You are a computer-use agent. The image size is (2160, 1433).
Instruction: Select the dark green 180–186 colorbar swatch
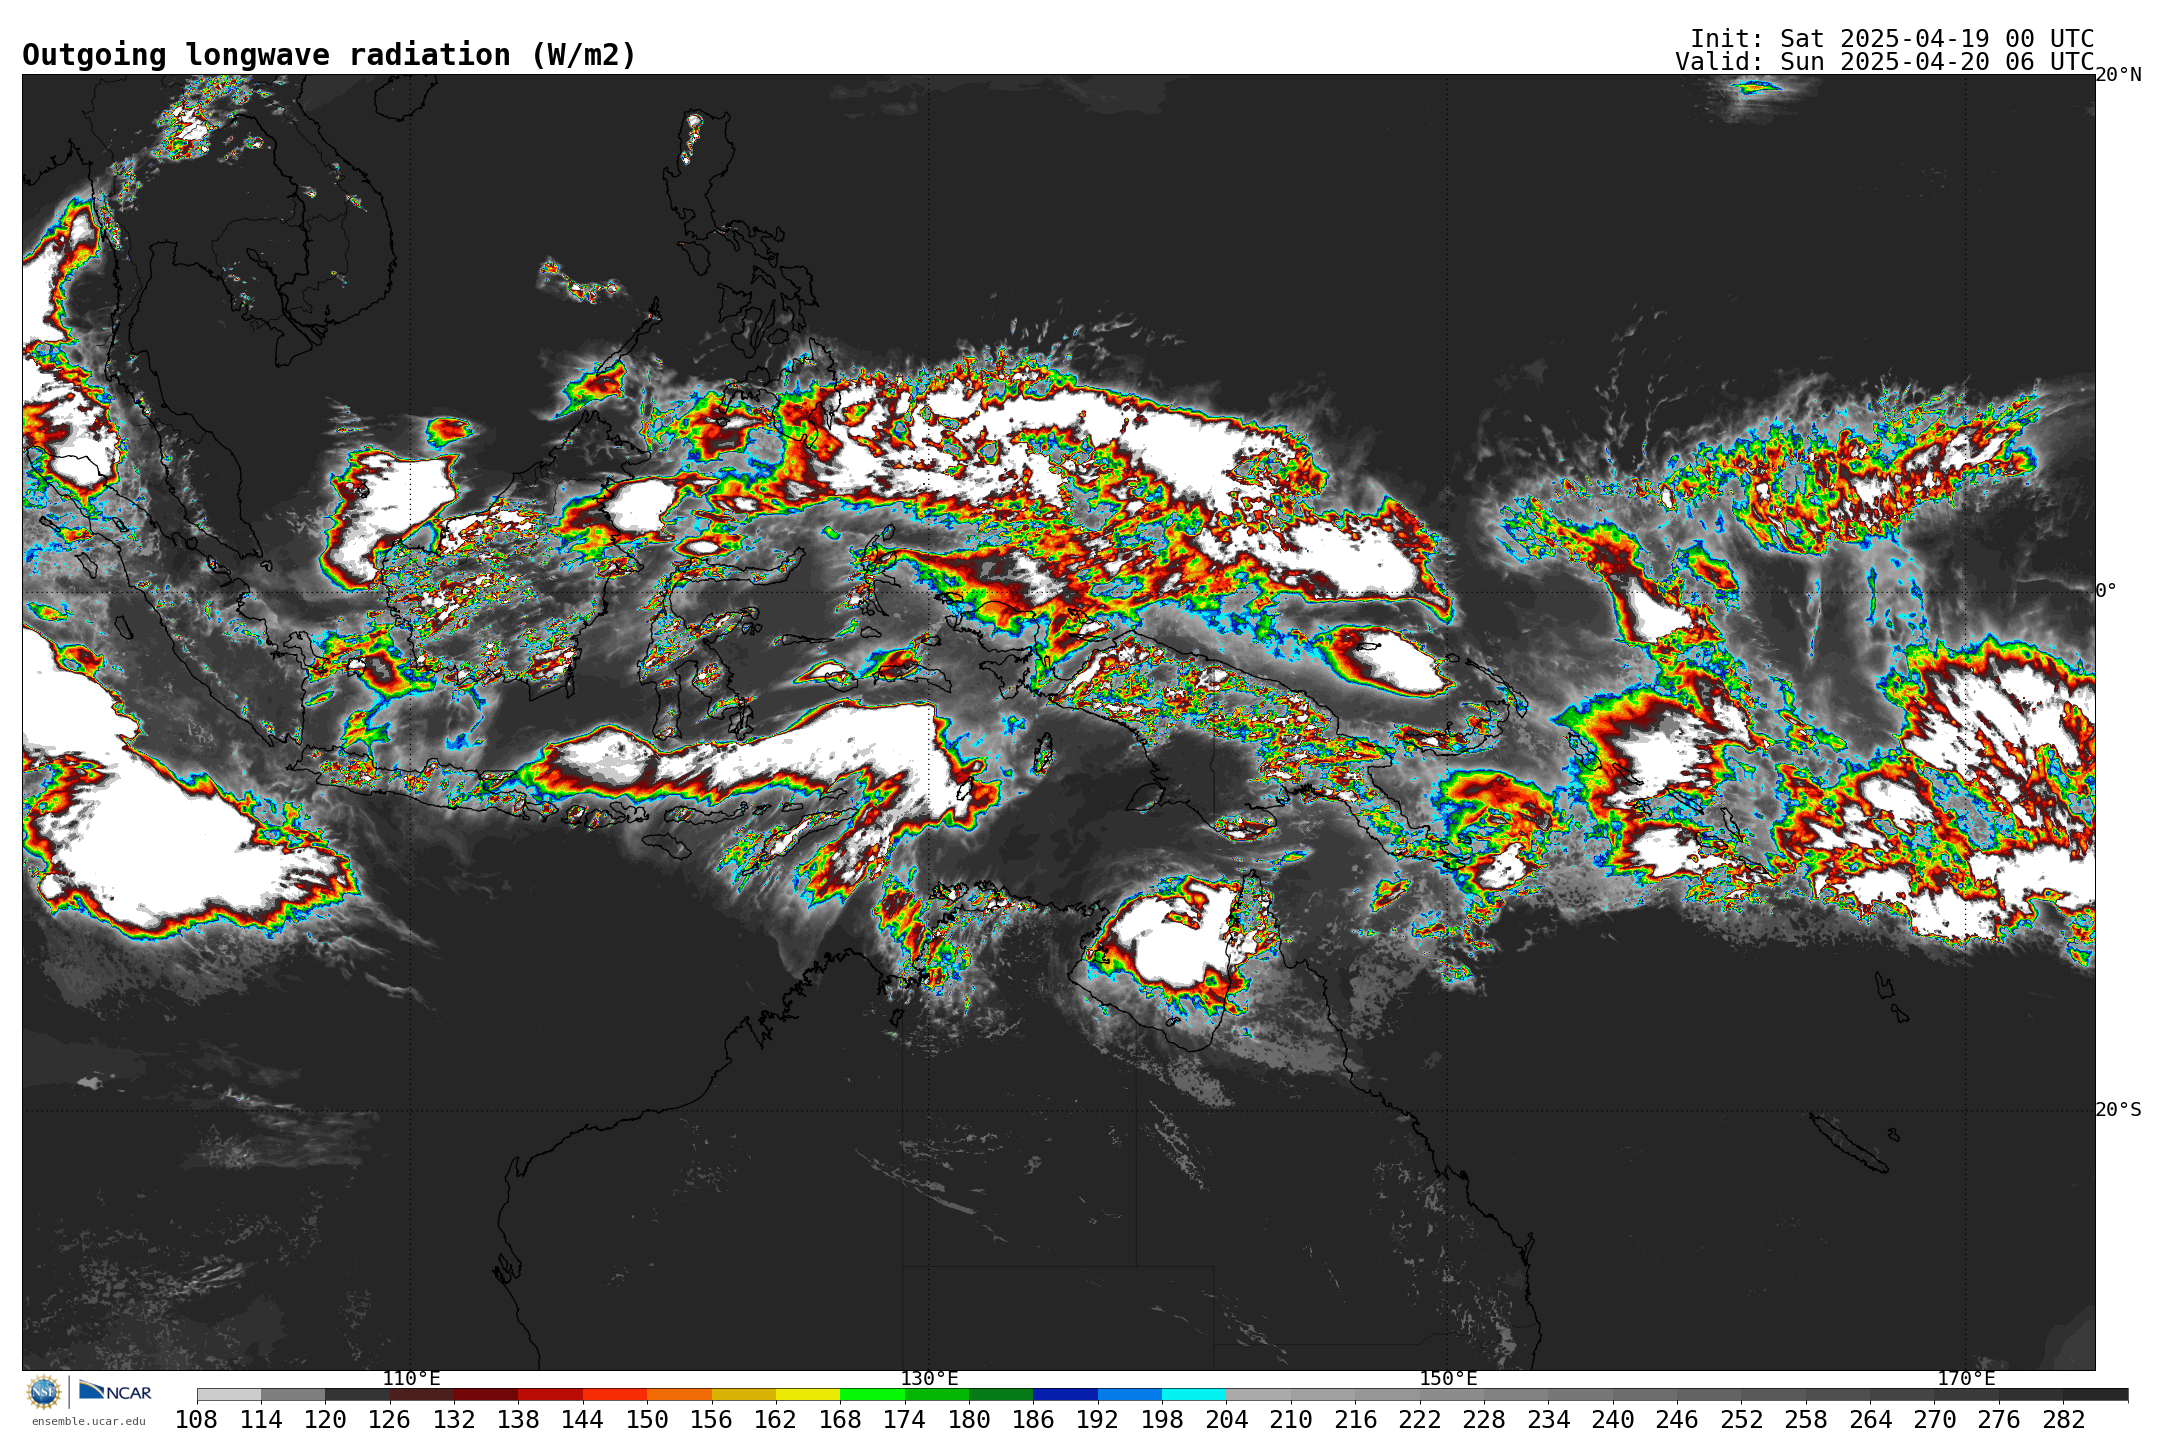pos(1001,1394)
